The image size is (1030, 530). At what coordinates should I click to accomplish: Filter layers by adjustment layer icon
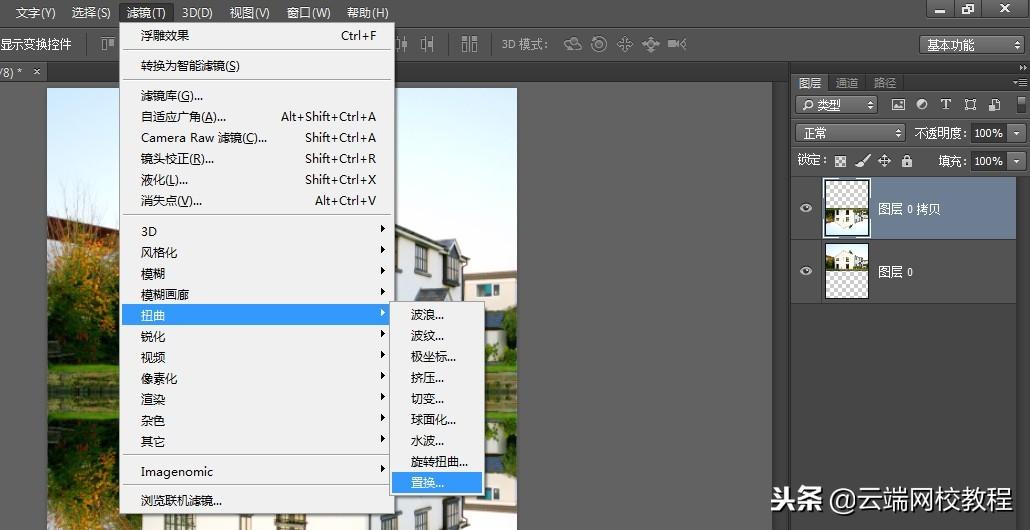(922, 104)
